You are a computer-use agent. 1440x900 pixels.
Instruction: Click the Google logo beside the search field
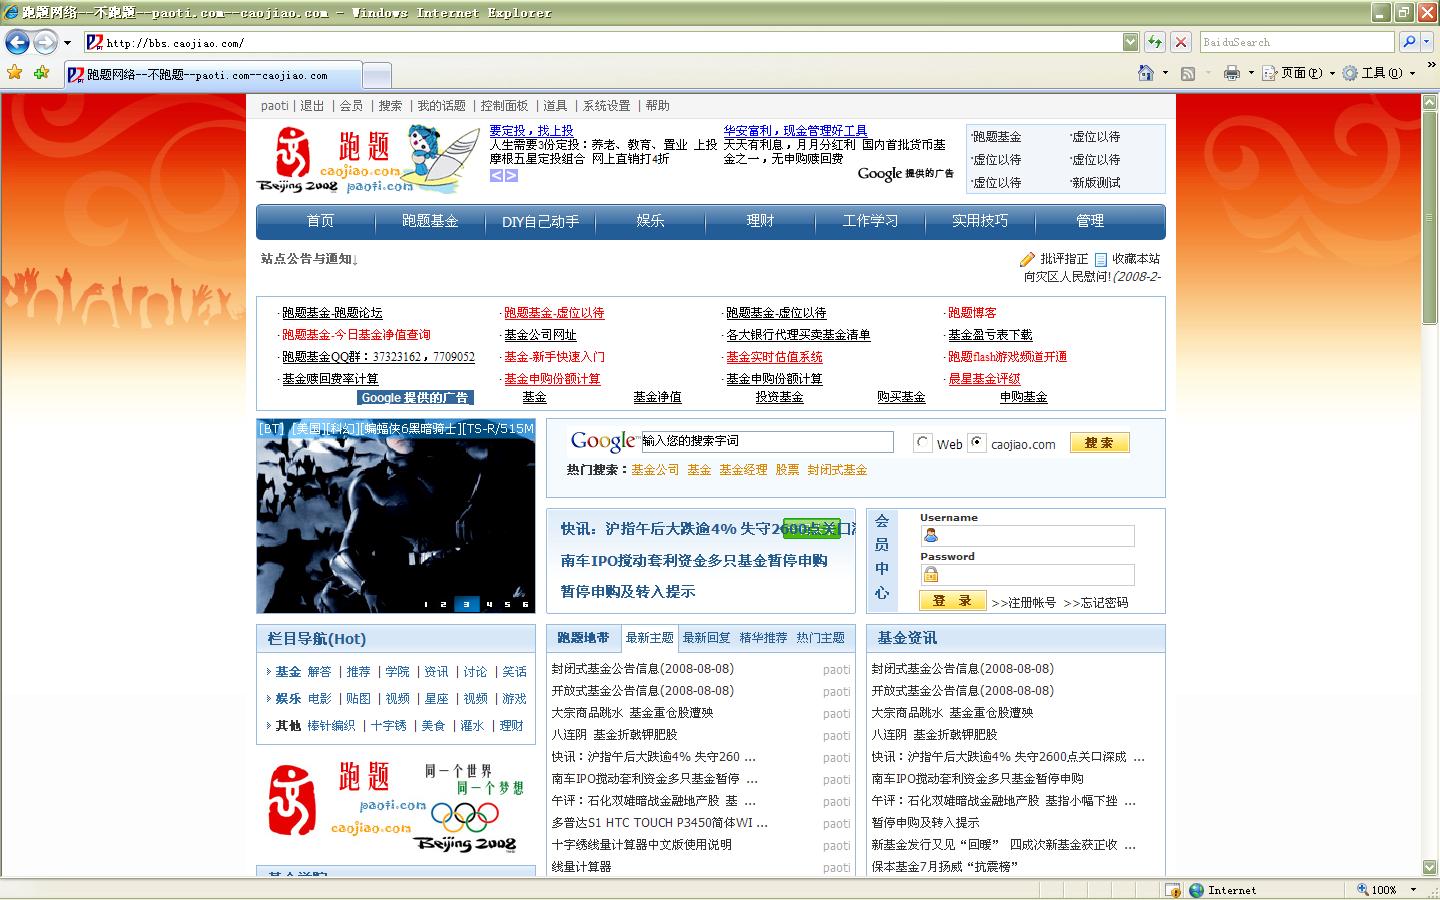tap(603, 441)
